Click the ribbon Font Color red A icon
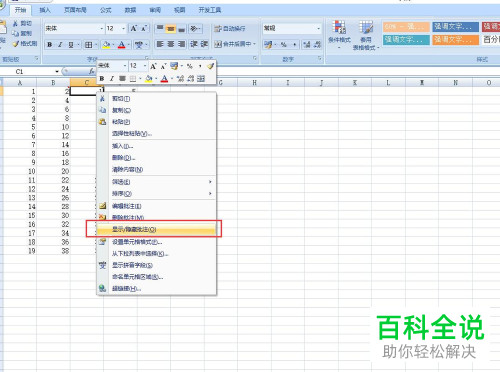Screen dimensions: 500x372 pos(121,45)
